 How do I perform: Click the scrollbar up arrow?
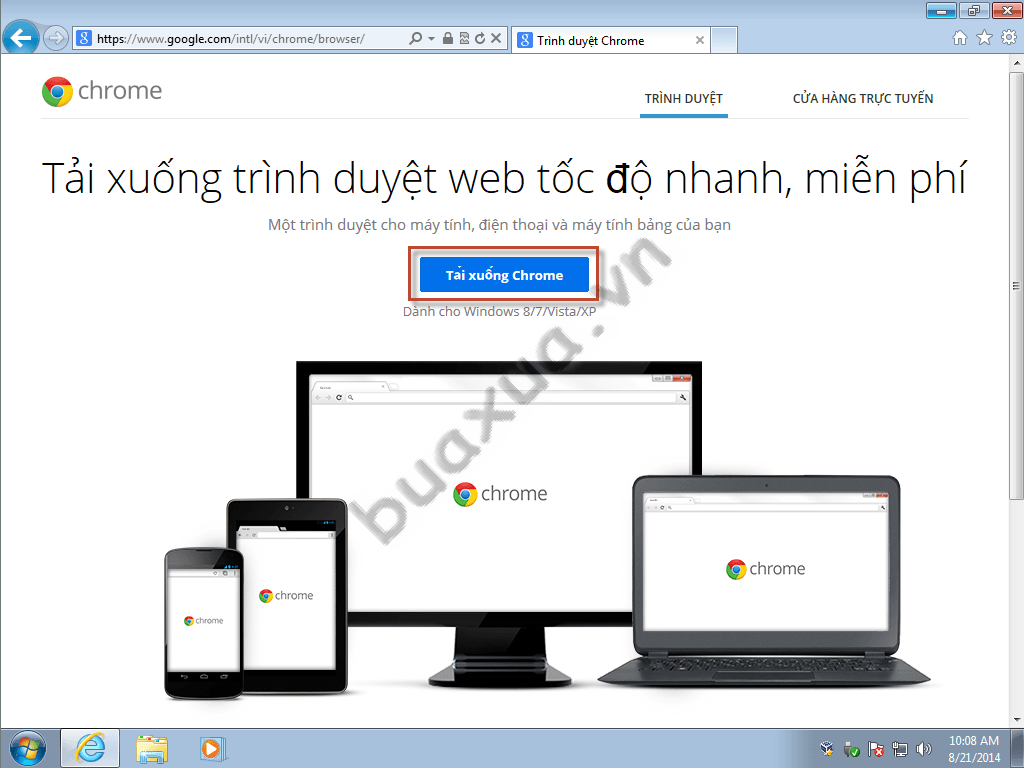pos(1016,63)
